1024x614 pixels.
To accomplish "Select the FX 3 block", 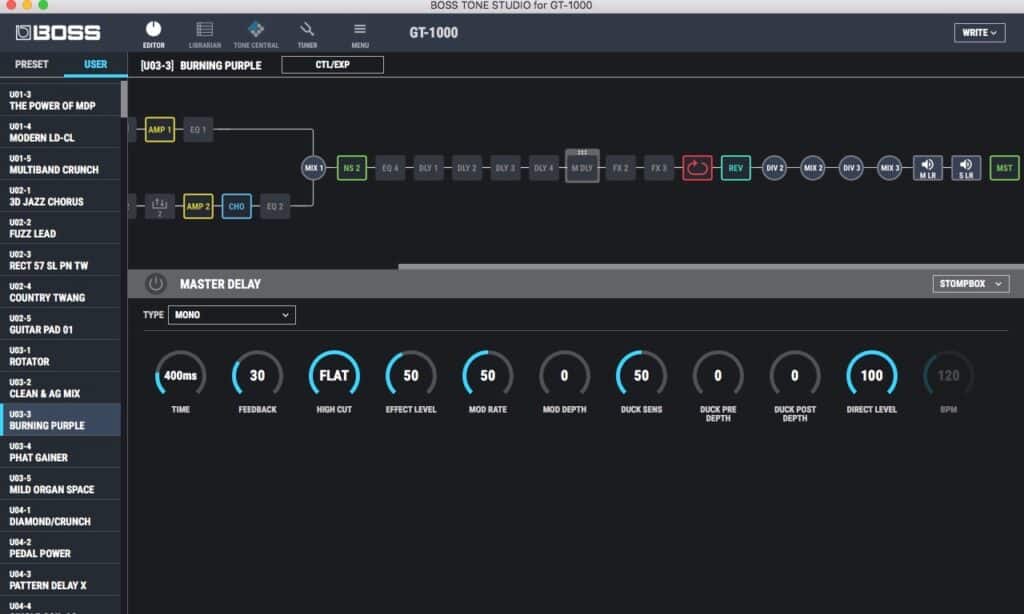I will point(659,168).
